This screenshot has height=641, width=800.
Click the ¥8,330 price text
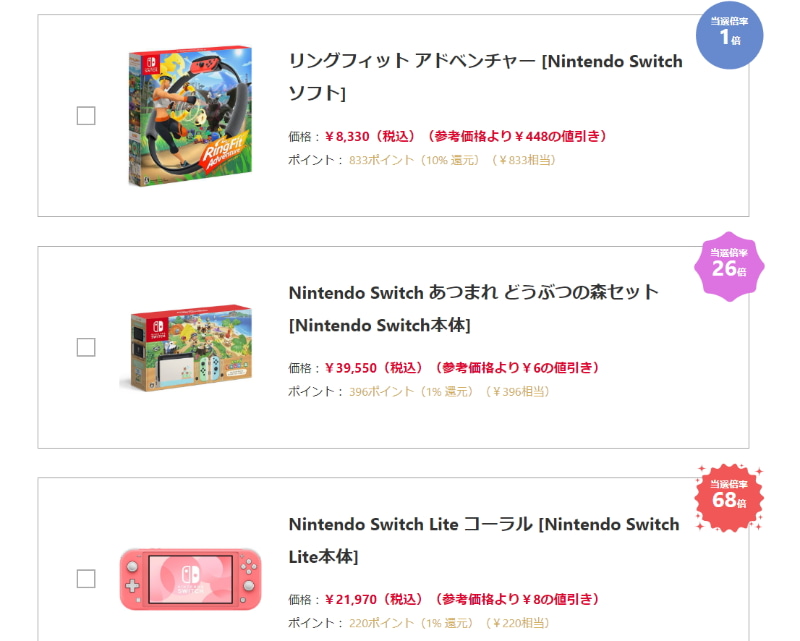[x=366, y=136]
